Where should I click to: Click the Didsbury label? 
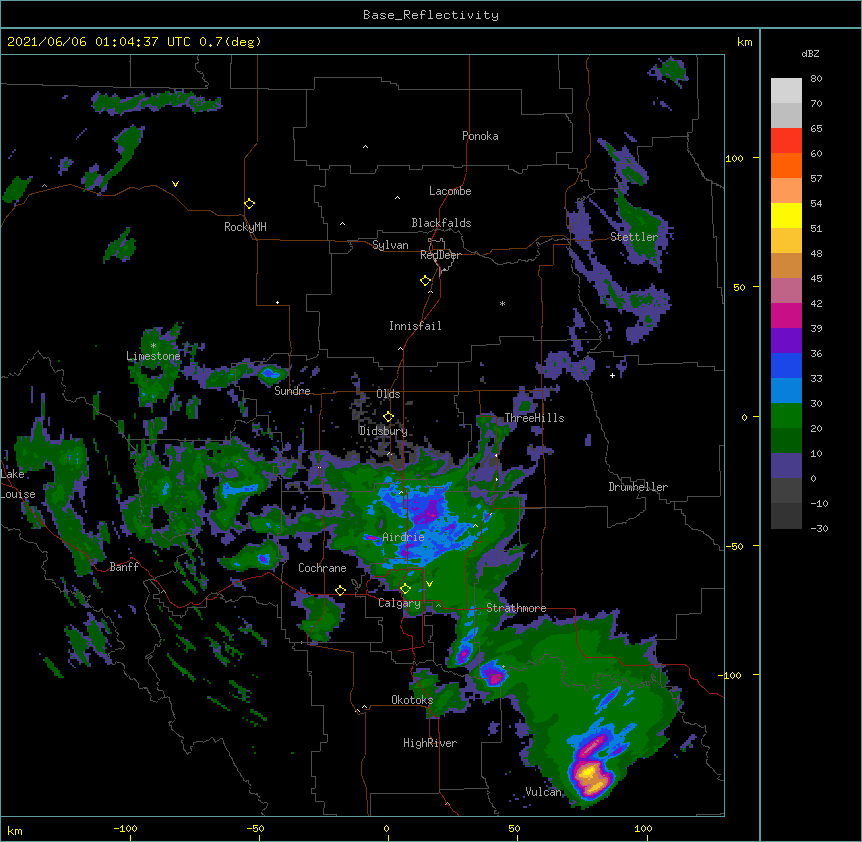pos(383,431)
